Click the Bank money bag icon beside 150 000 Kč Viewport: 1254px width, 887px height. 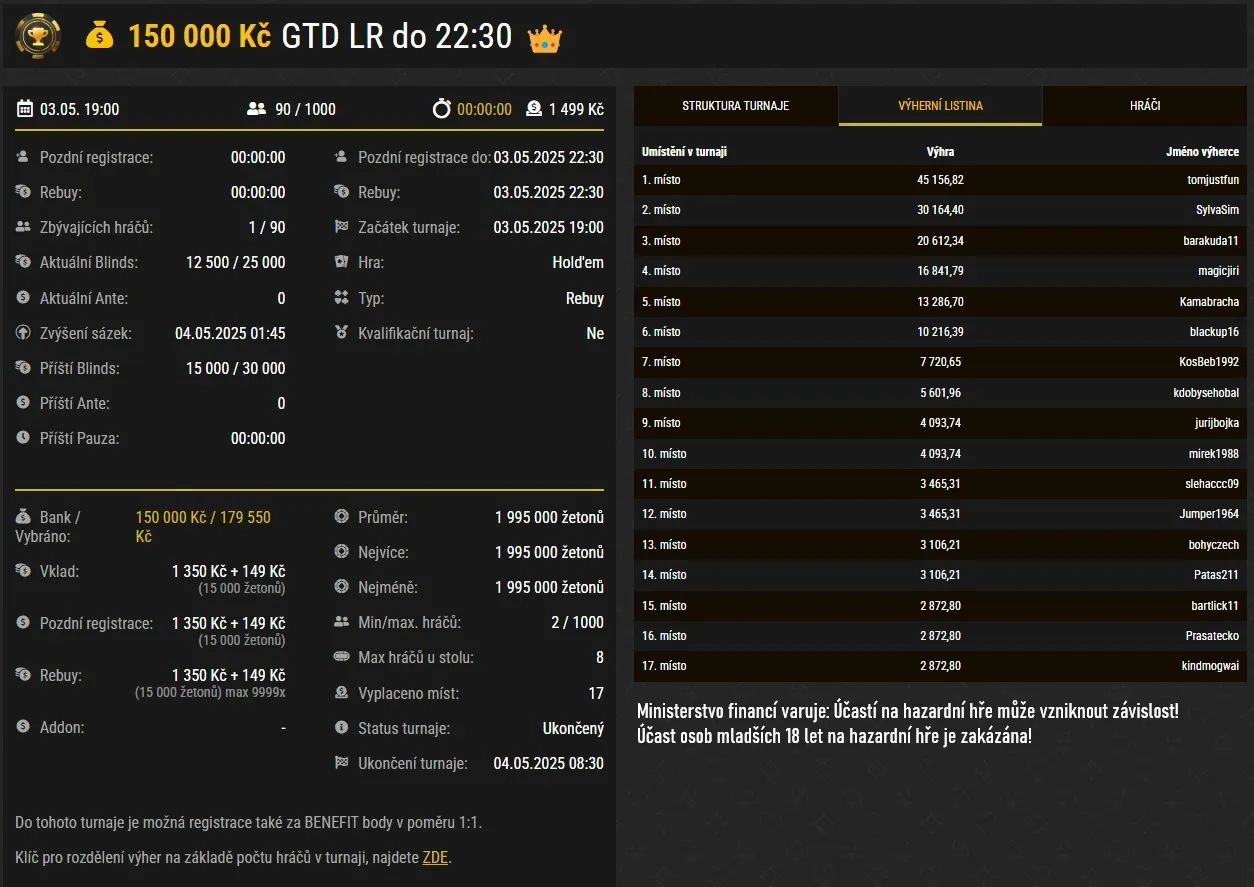pyautogui.click(x=22, y=517)
